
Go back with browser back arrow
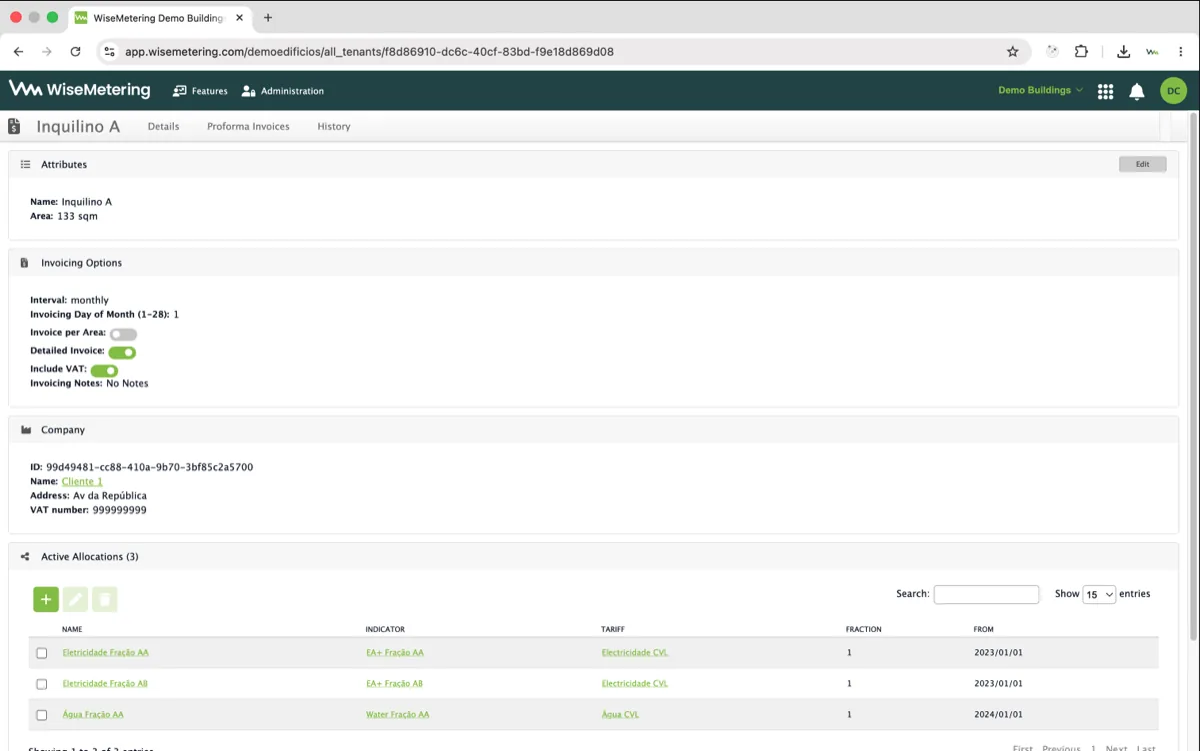point(18,52)
